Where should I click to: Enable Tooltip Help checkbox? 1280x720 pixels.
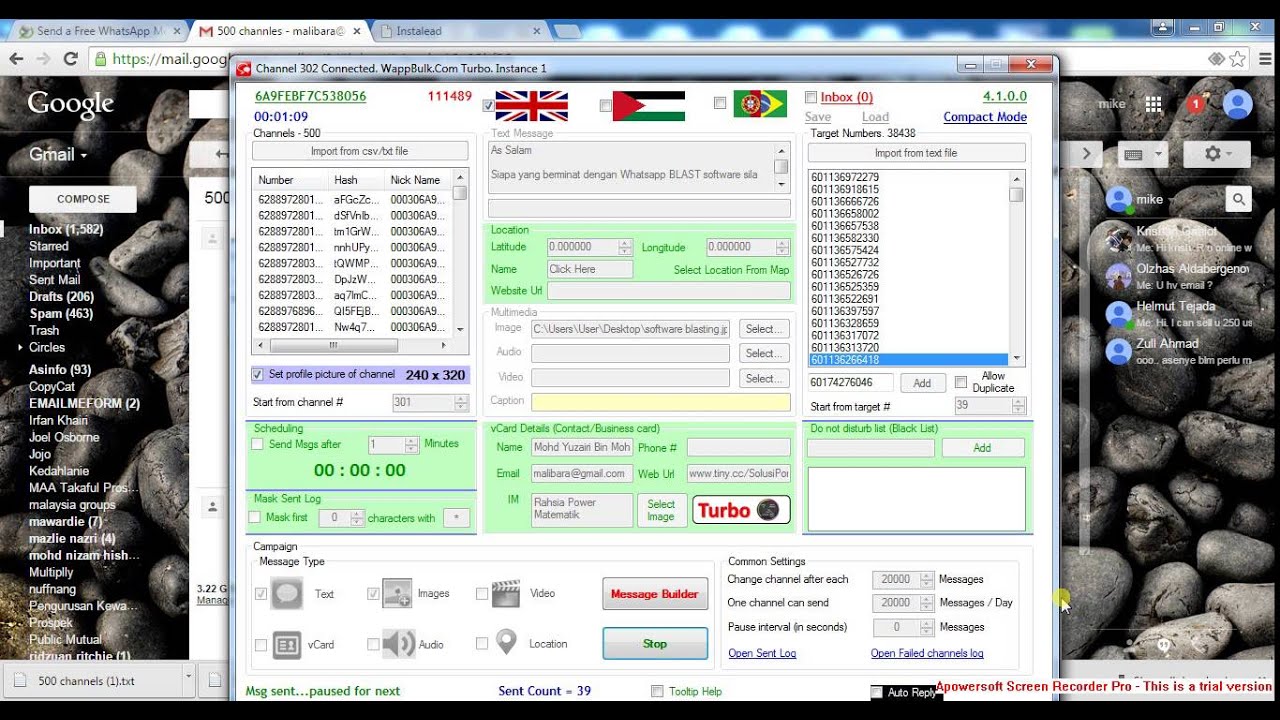pyautogui.click(x=657, y=691)
